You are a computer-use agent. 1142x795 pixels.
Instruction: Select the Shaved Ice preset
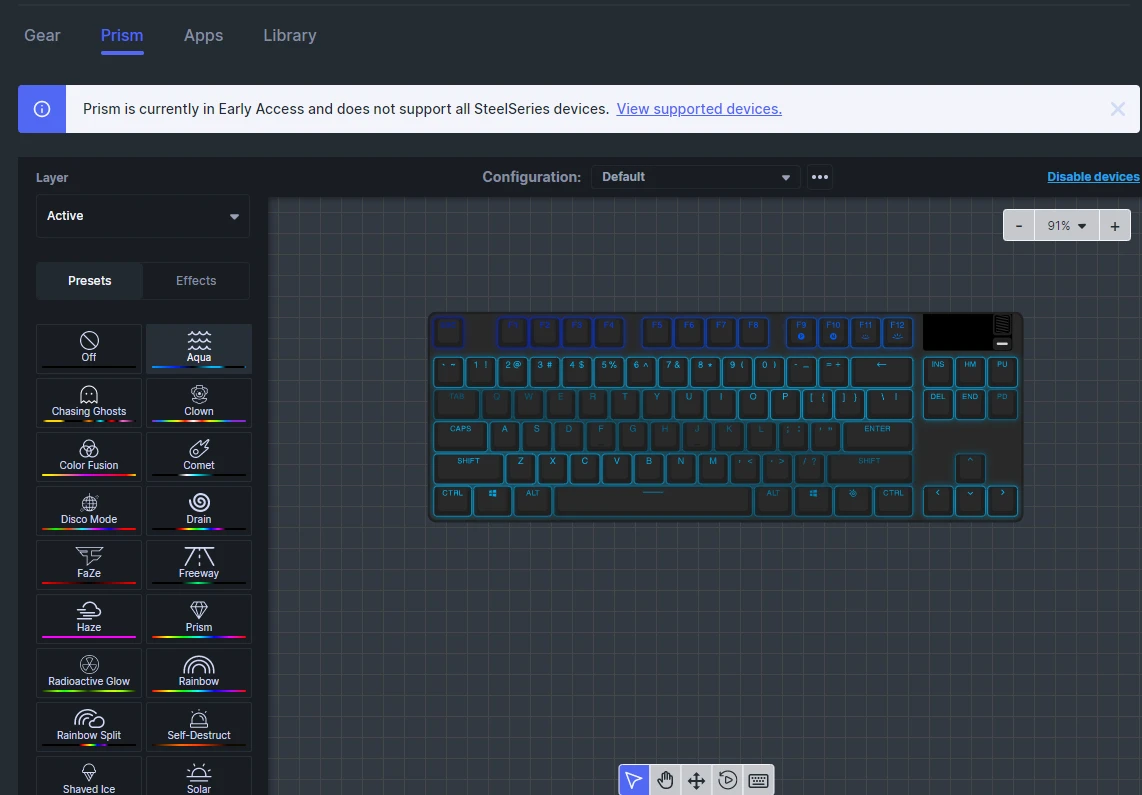[89, 776]
